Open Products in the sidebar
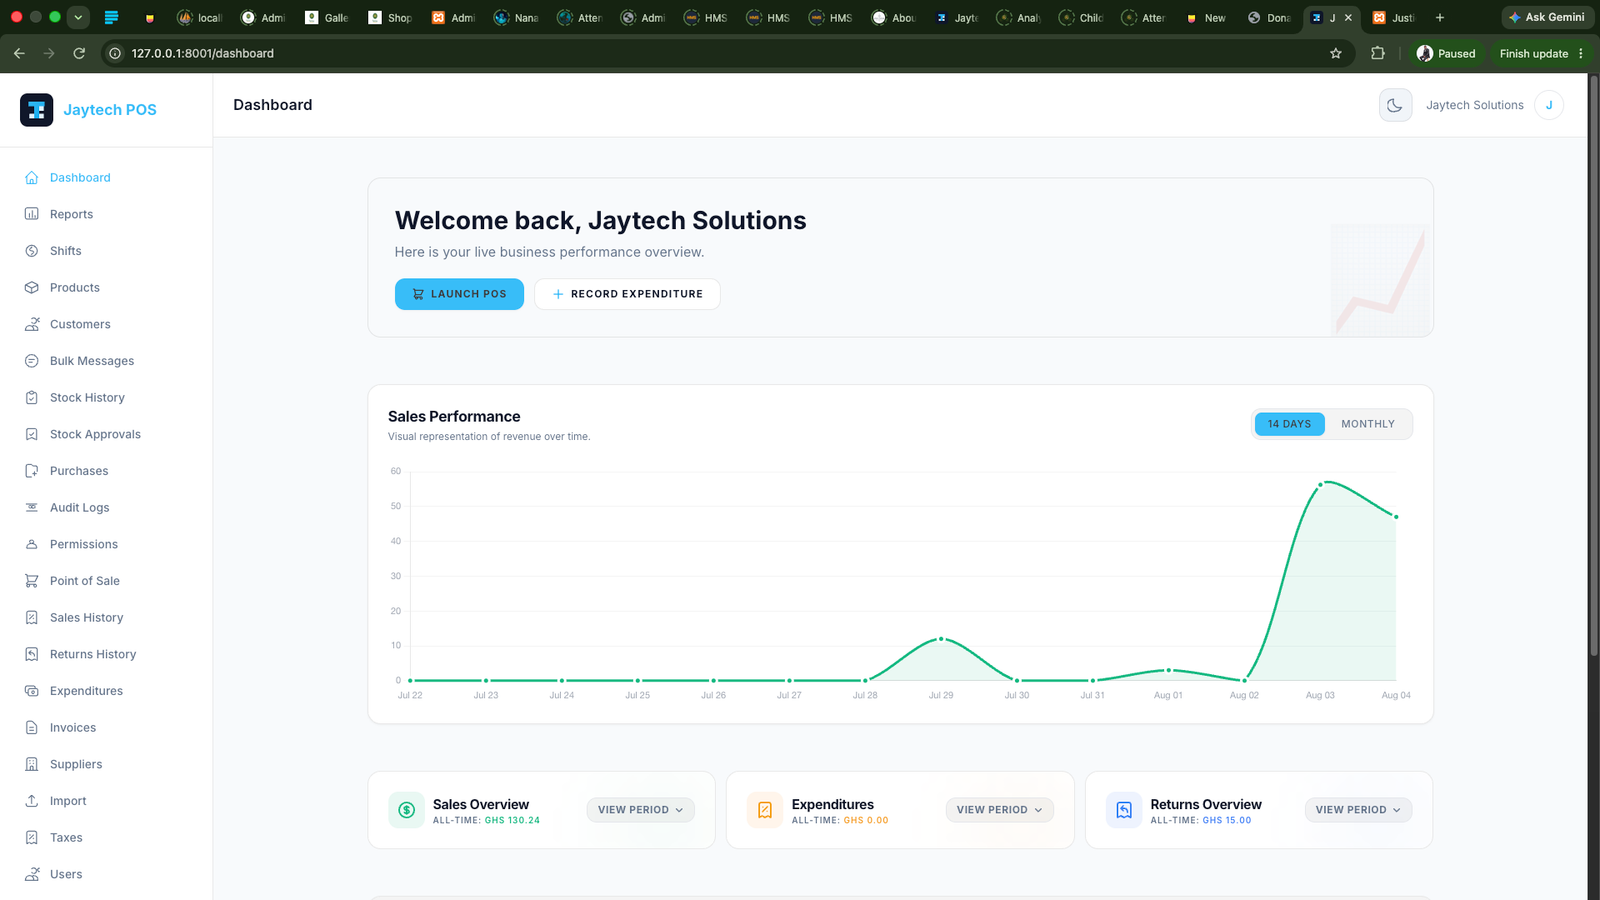 75,288
